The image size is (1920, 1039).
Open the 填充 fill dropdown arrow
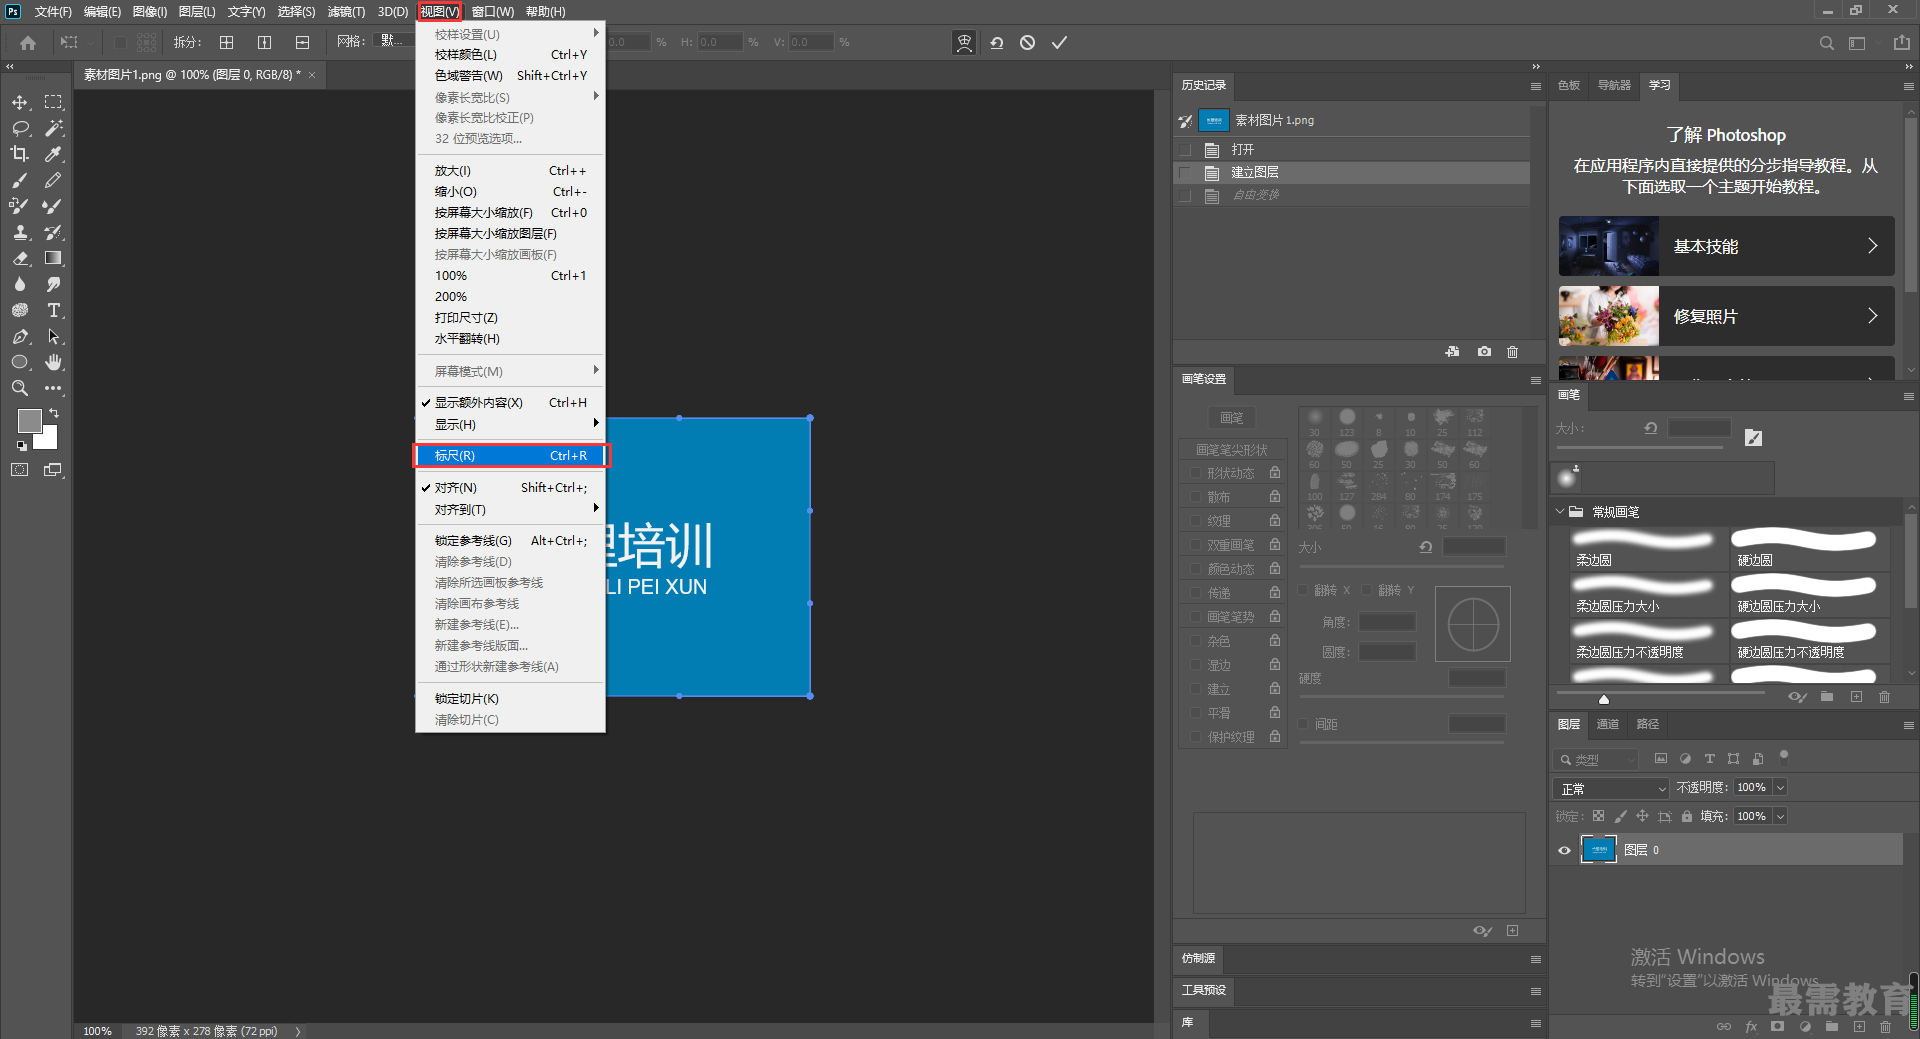[1780, 816]
